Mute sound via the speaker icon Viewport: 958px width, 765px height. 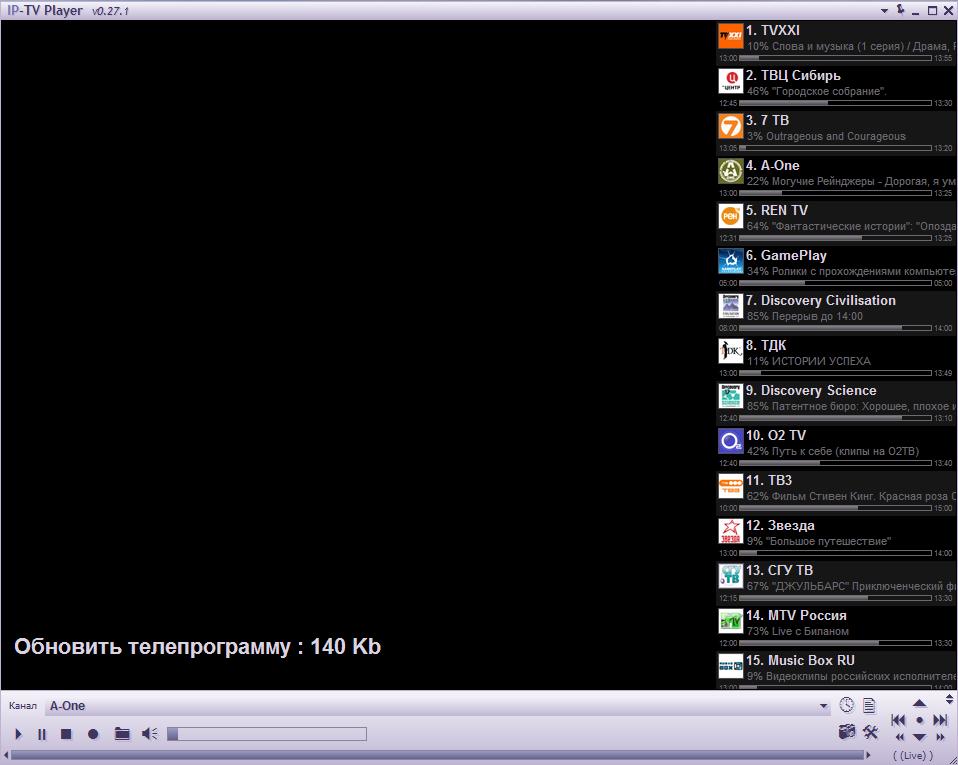pyautogui.click(x=149, y=734)
